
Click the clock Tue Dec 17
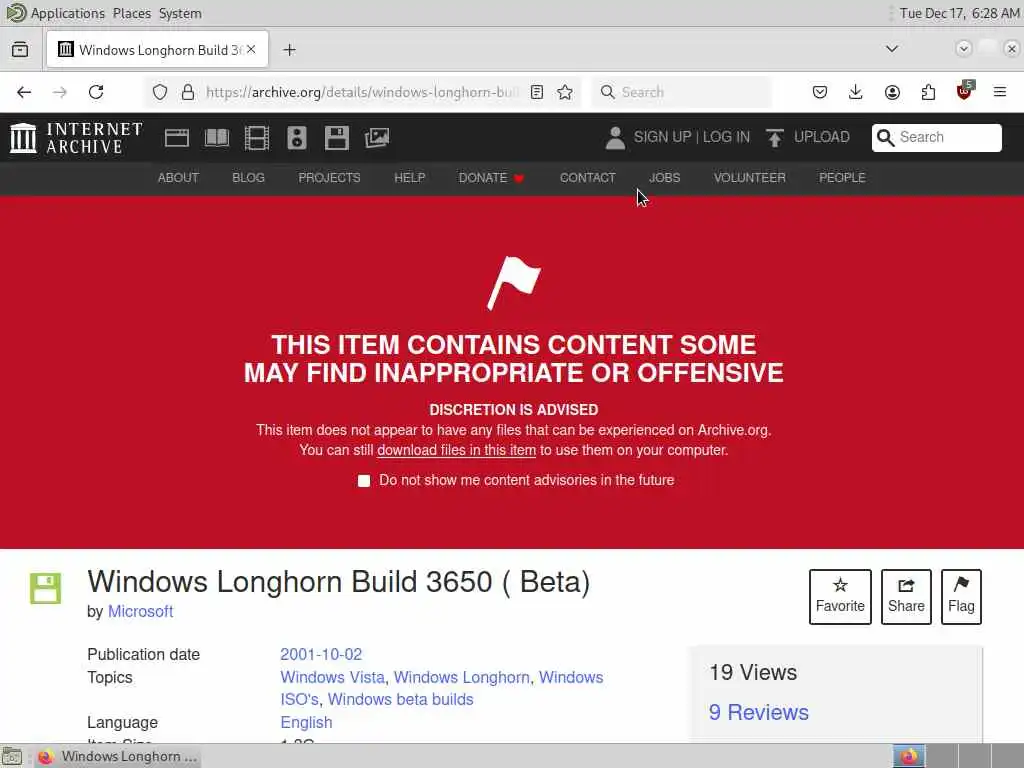click(x=959, y=13)
